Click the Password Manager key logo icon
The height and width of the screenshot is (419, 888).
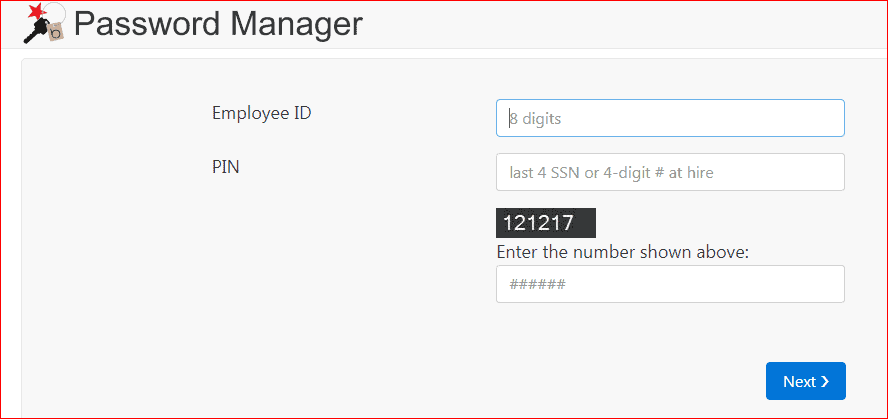[x=44, y=23]
